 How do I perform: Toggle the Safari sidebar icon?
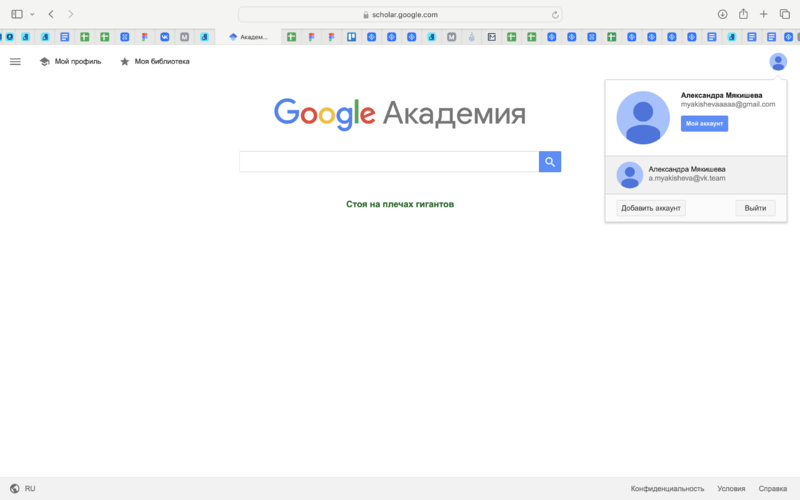click(17, 14)
